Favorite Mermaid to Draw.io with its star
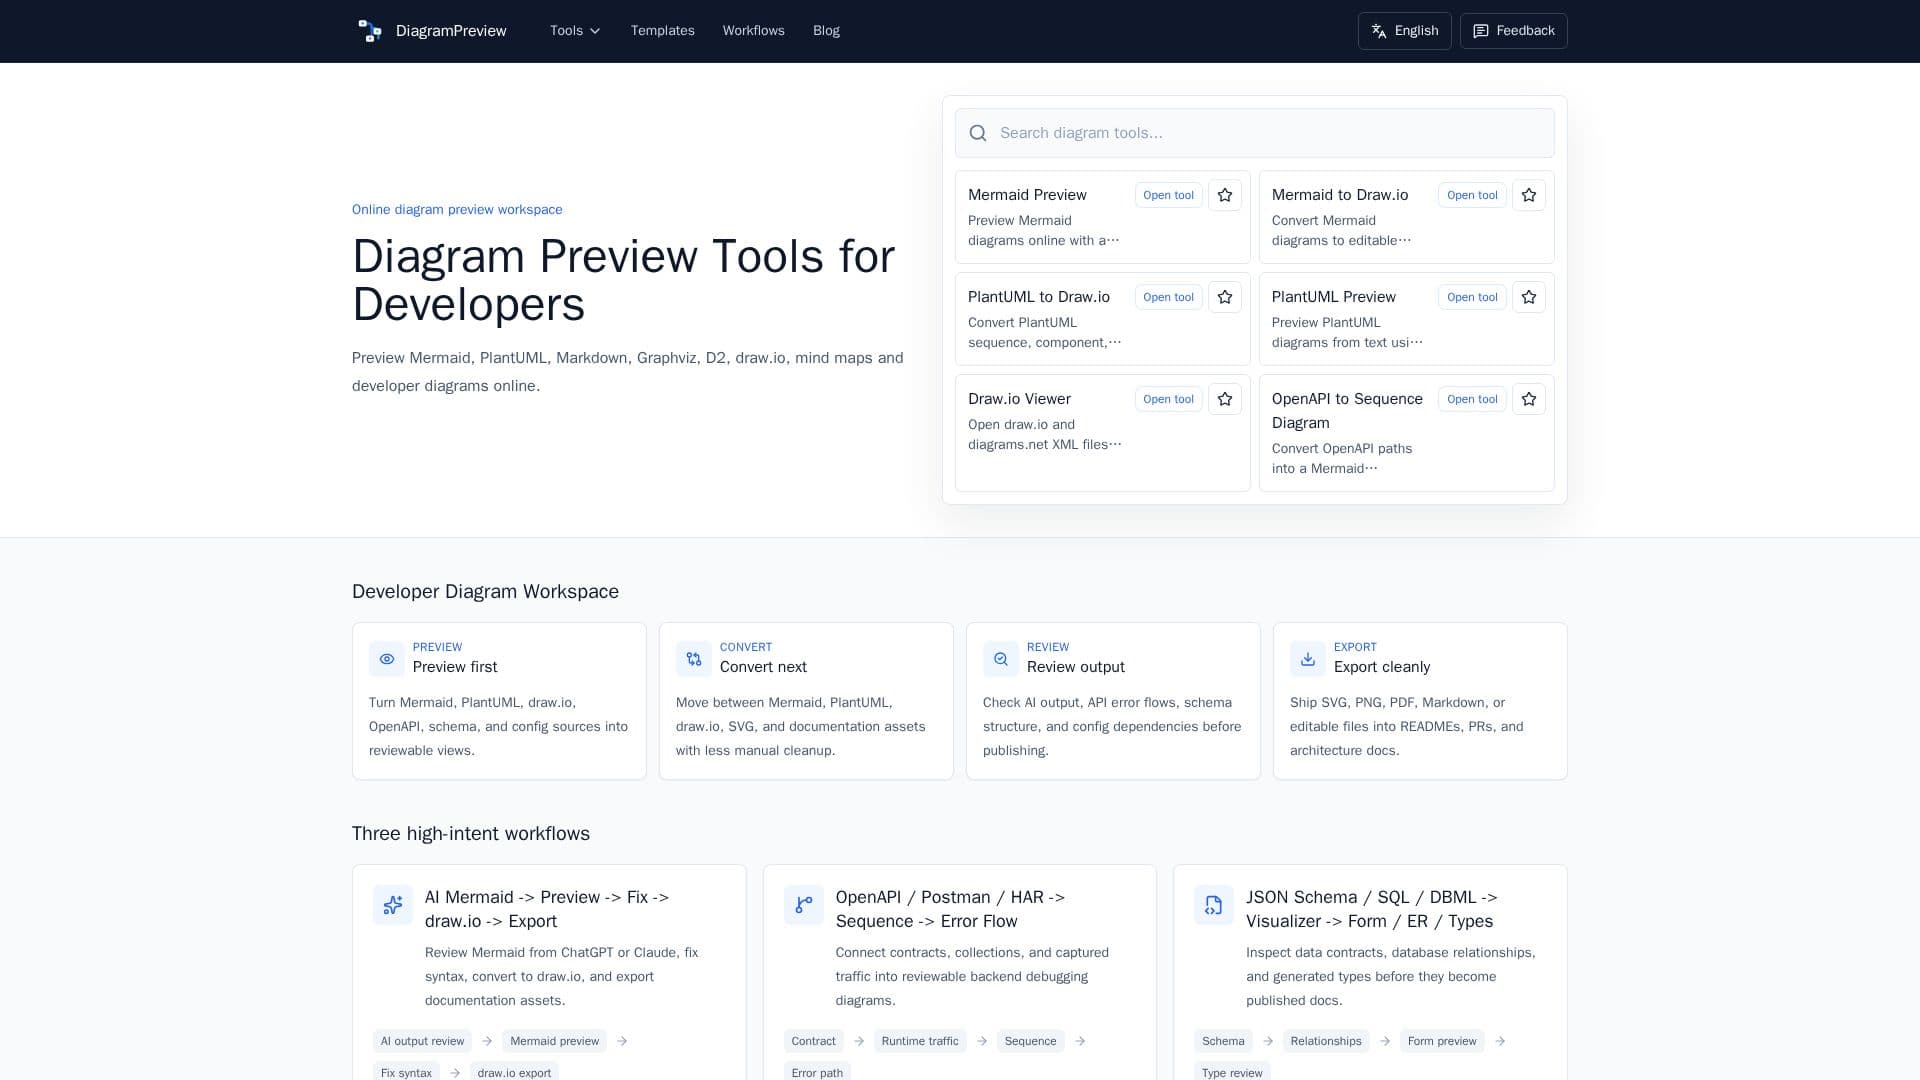 click(1529, 195)
